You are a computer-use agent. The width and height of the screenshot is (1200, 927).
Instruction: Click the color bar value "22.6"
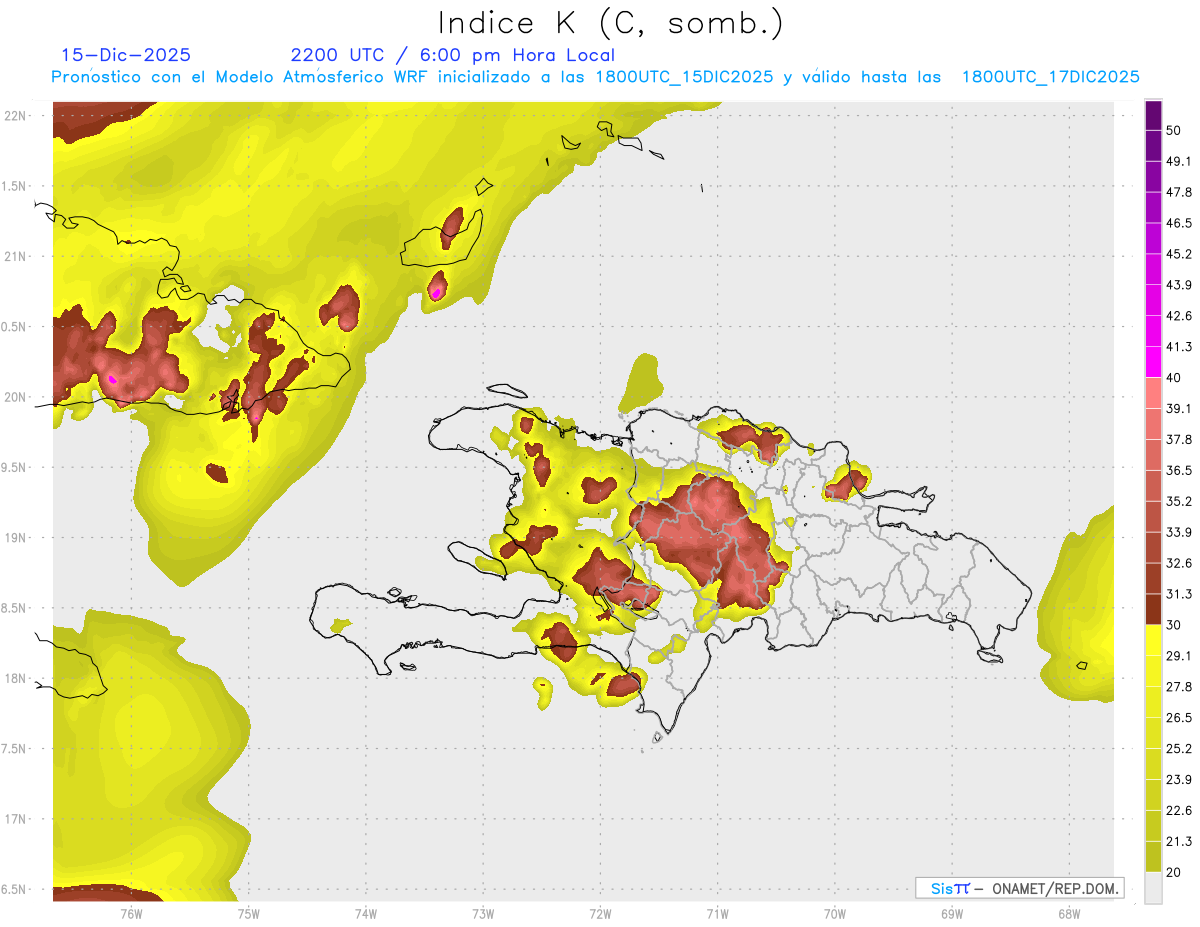[x=1179, y=811]
